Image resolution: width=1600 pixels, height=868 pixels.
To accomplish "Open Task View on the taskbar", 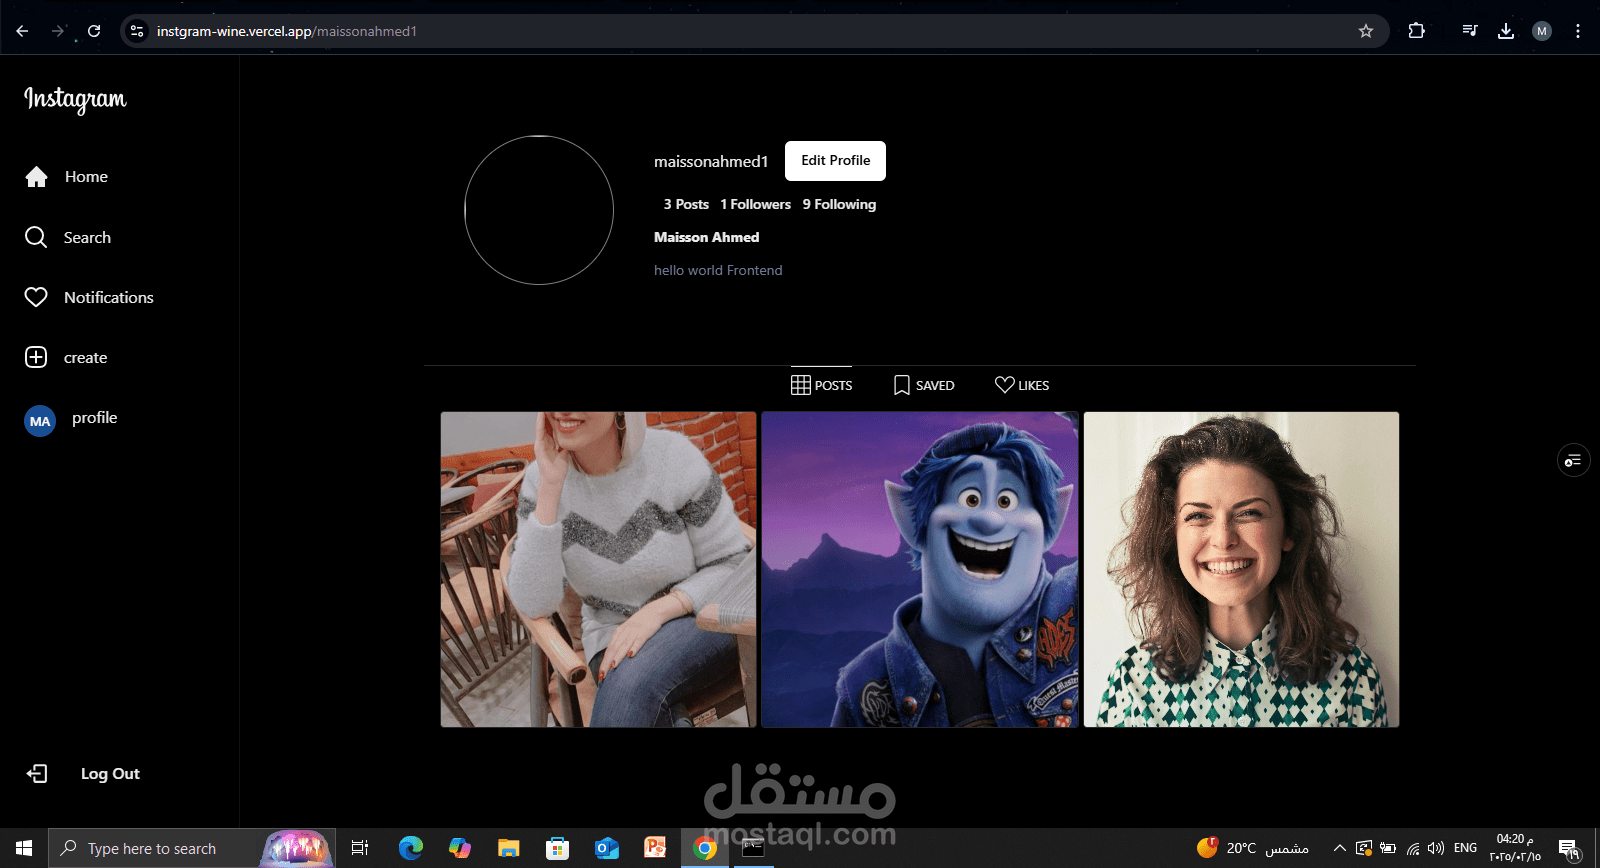I will coord(360,848).
